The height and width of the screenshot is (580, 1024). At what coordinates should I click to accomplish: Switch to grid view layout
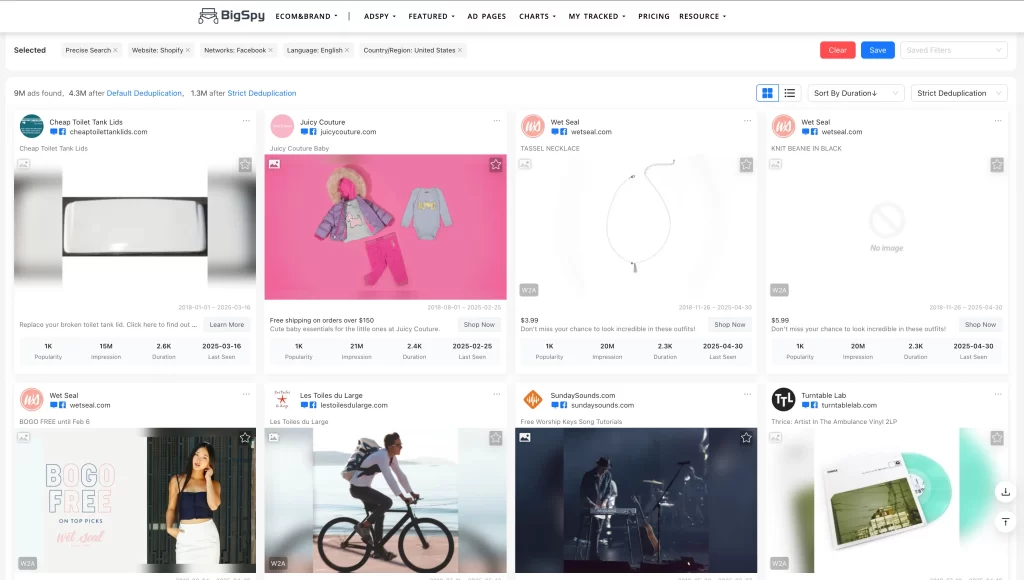(767, 93)
